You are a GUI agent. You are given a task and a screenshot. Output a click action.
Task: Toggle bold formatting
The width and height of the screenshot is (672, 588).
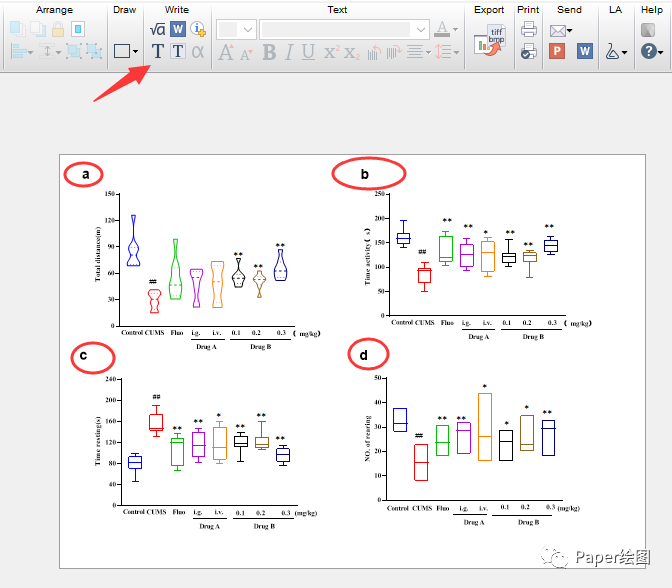click(x=270, y=52)
